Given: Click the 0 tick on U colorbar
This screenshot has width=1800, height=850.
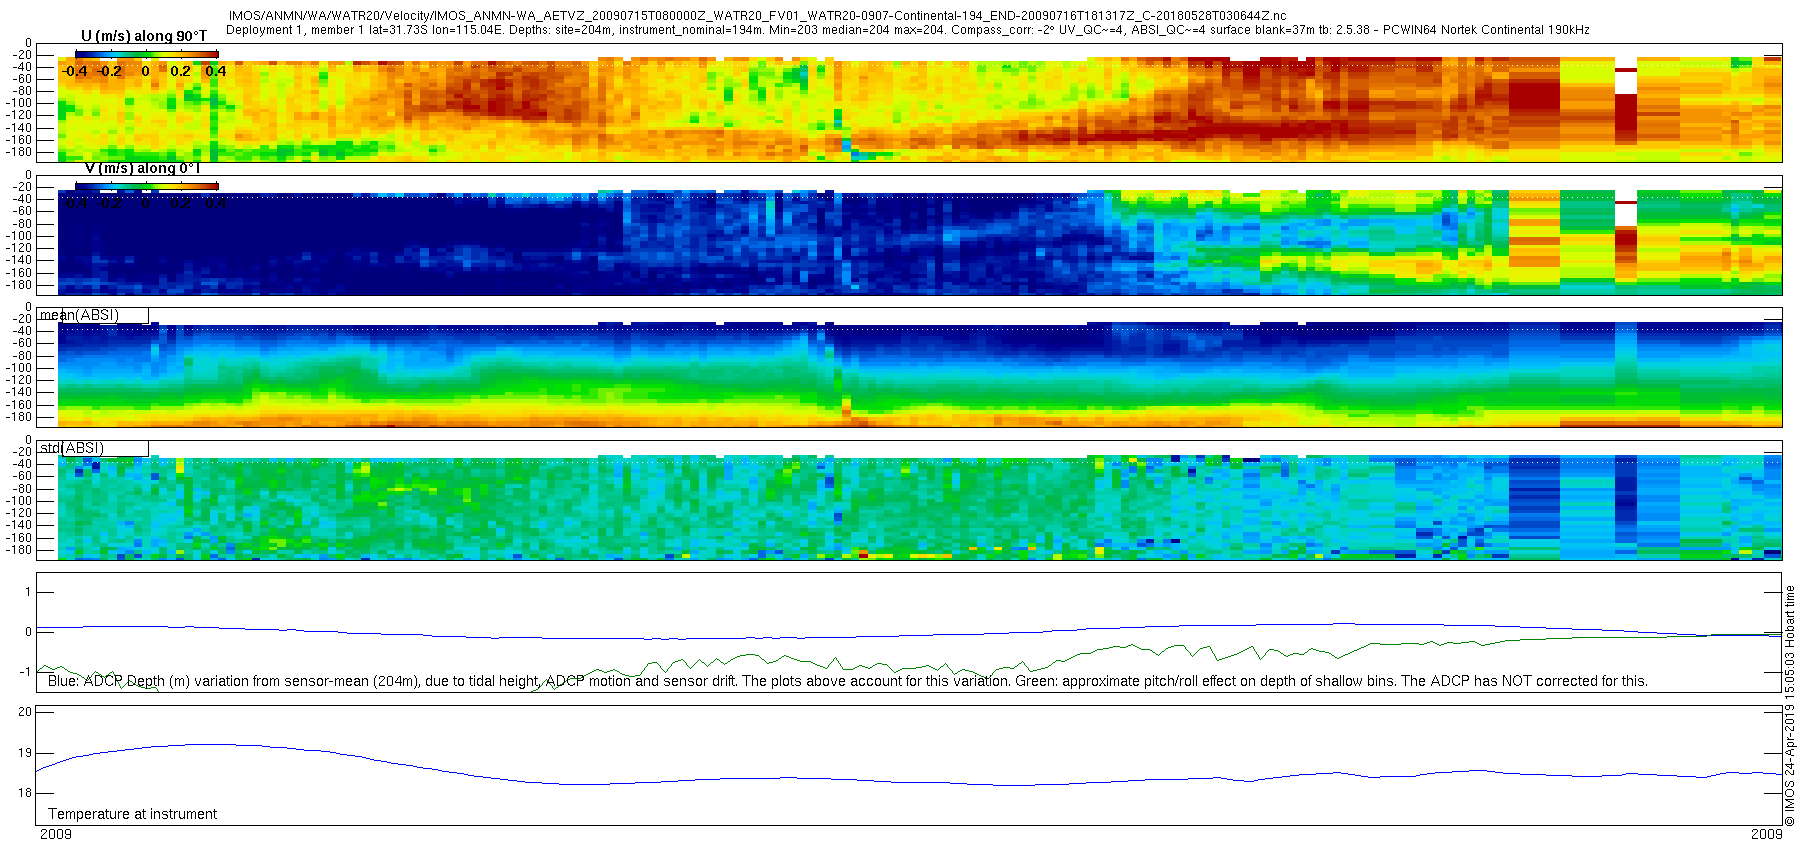Looking at the screenshot, I should [x=145, y=71].
